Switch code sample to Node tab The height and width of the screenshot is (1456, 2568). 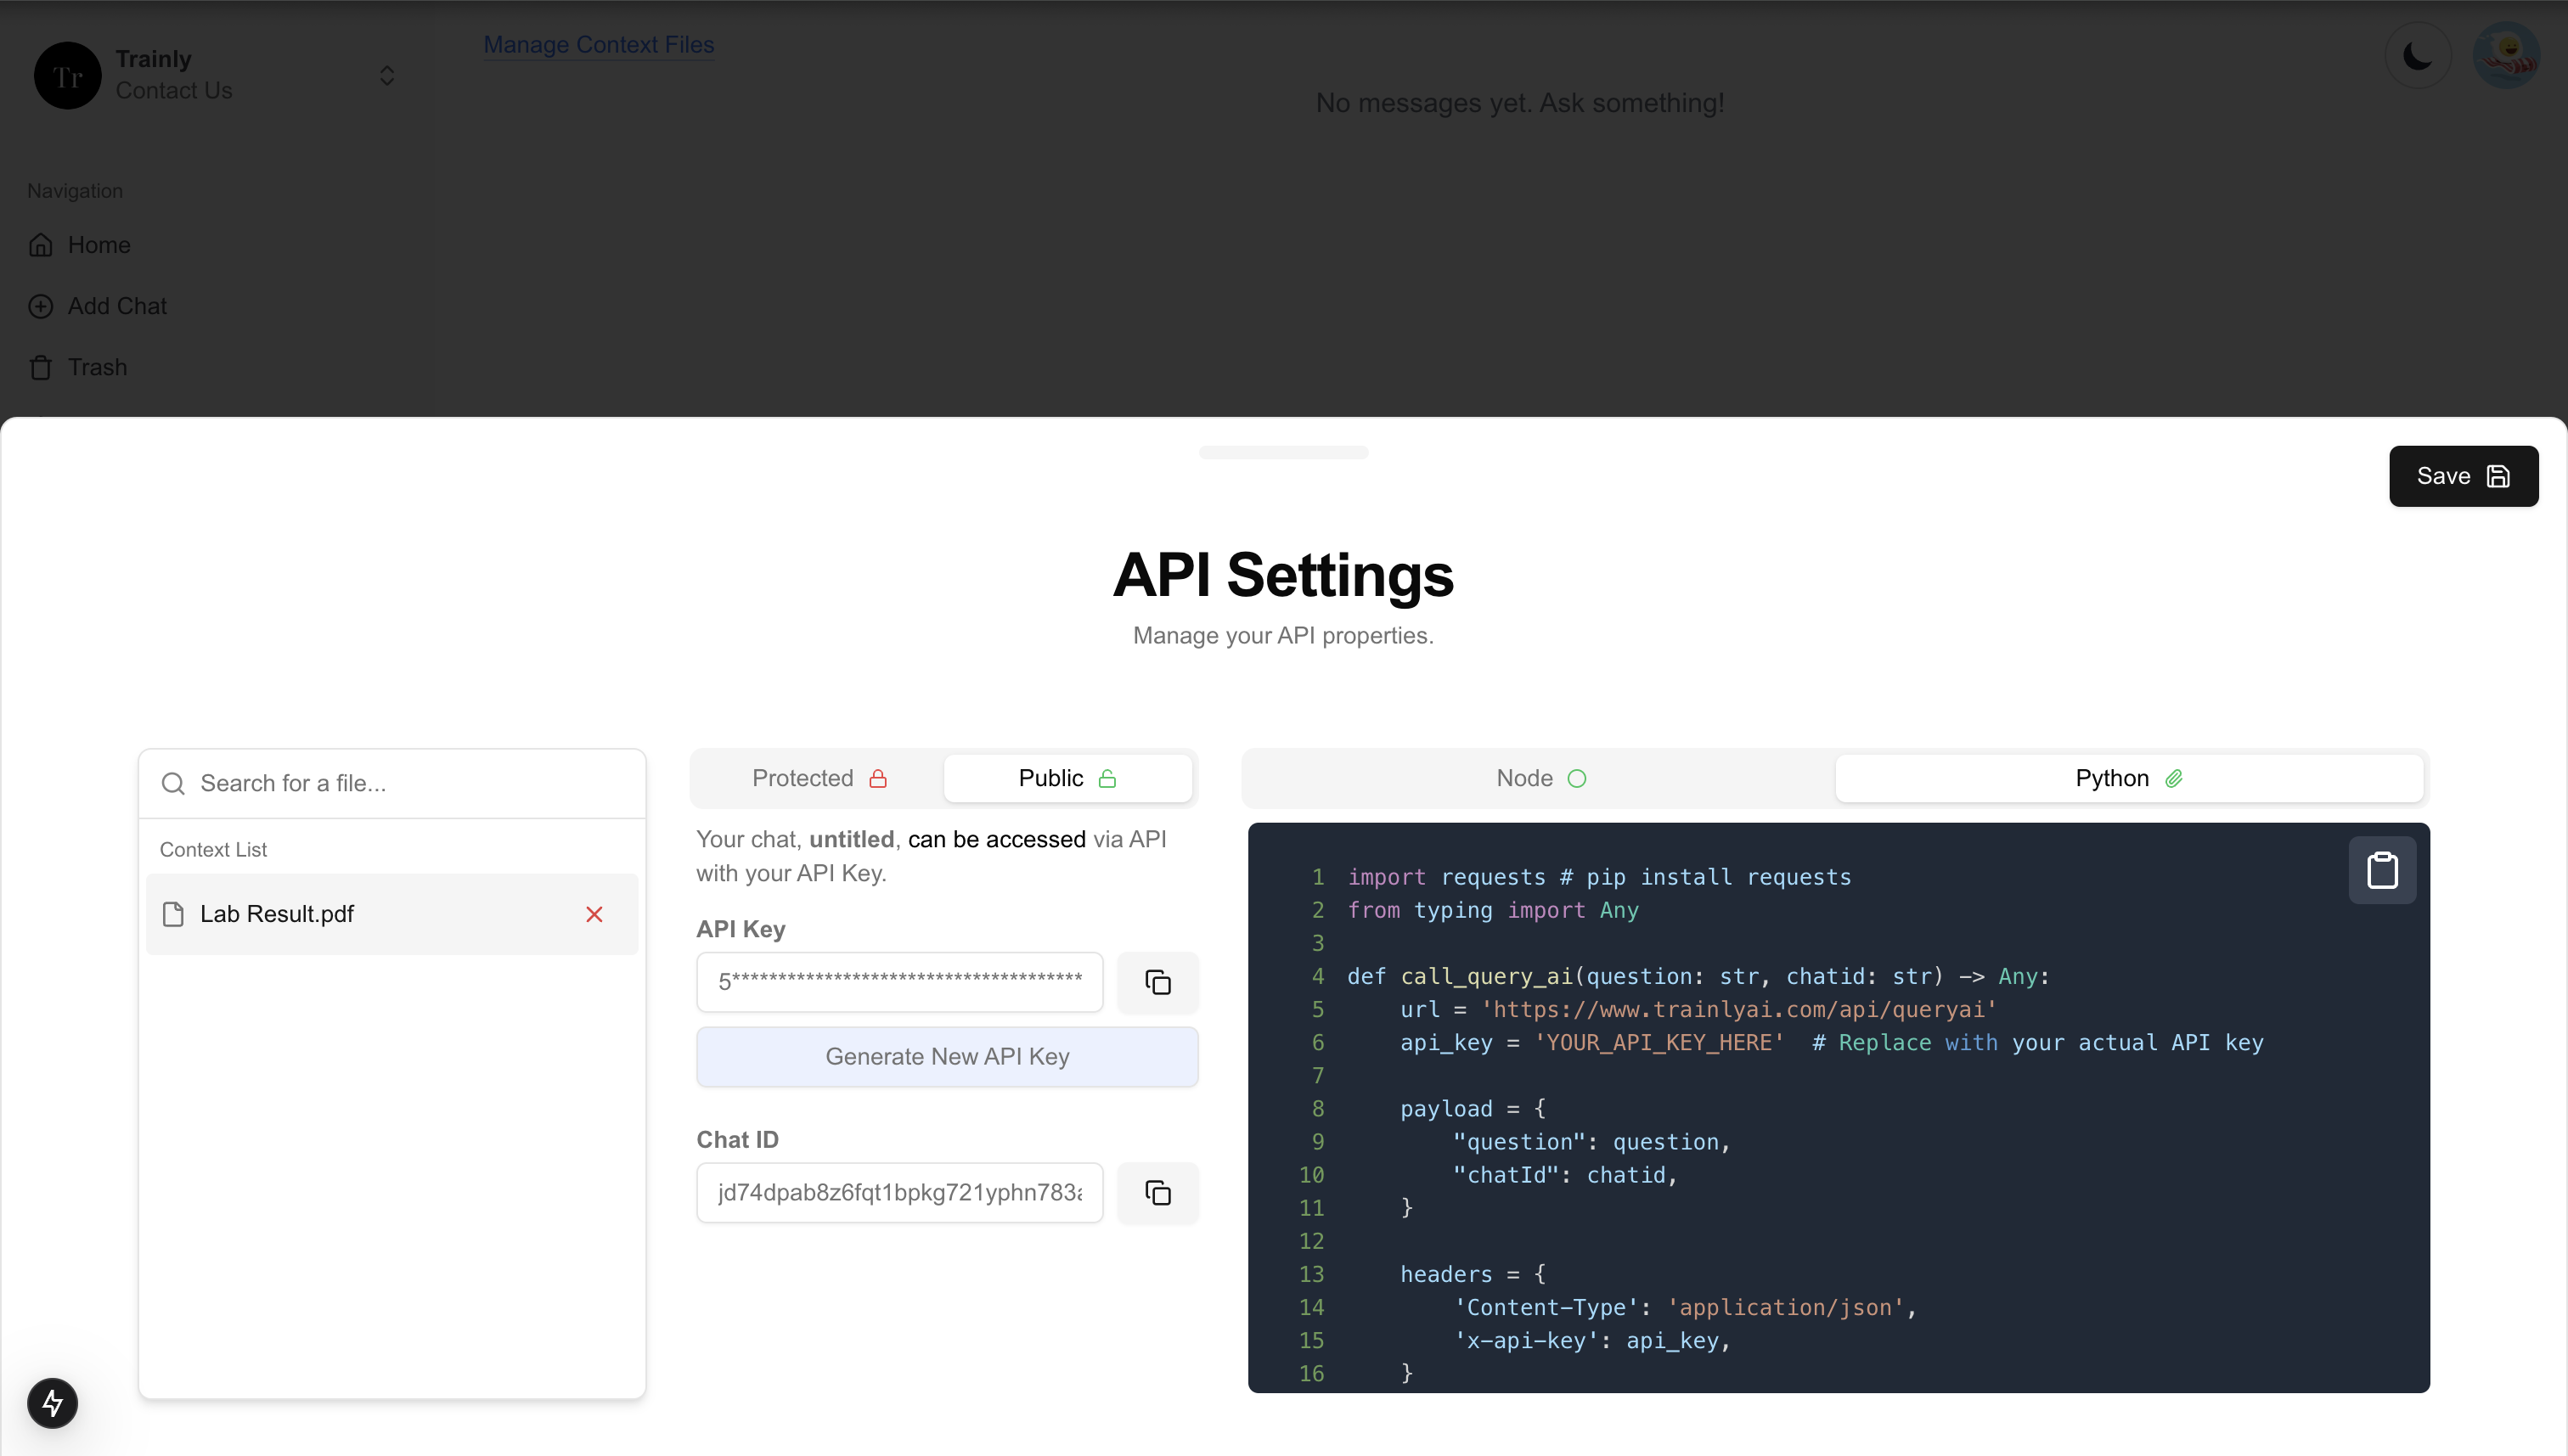[x=1539, y=778]
